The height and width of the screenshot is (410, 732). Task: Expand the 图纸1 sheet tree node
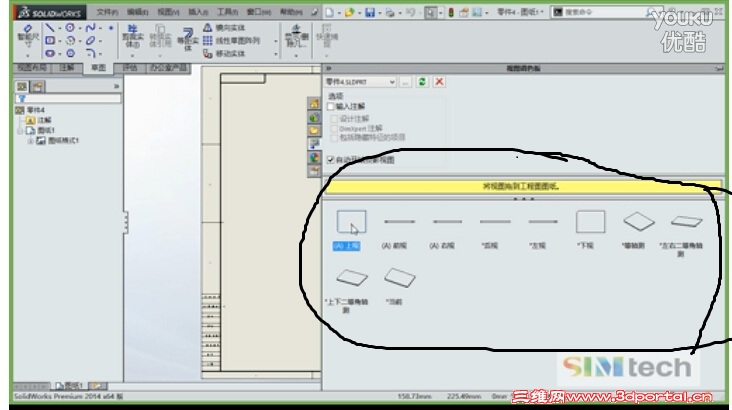pos(20,131)
